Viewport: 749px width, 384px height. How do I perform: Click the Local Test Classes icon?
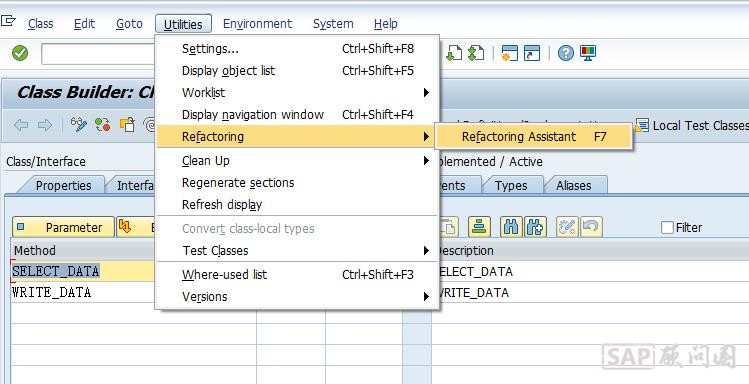click(x=642, y=125)
